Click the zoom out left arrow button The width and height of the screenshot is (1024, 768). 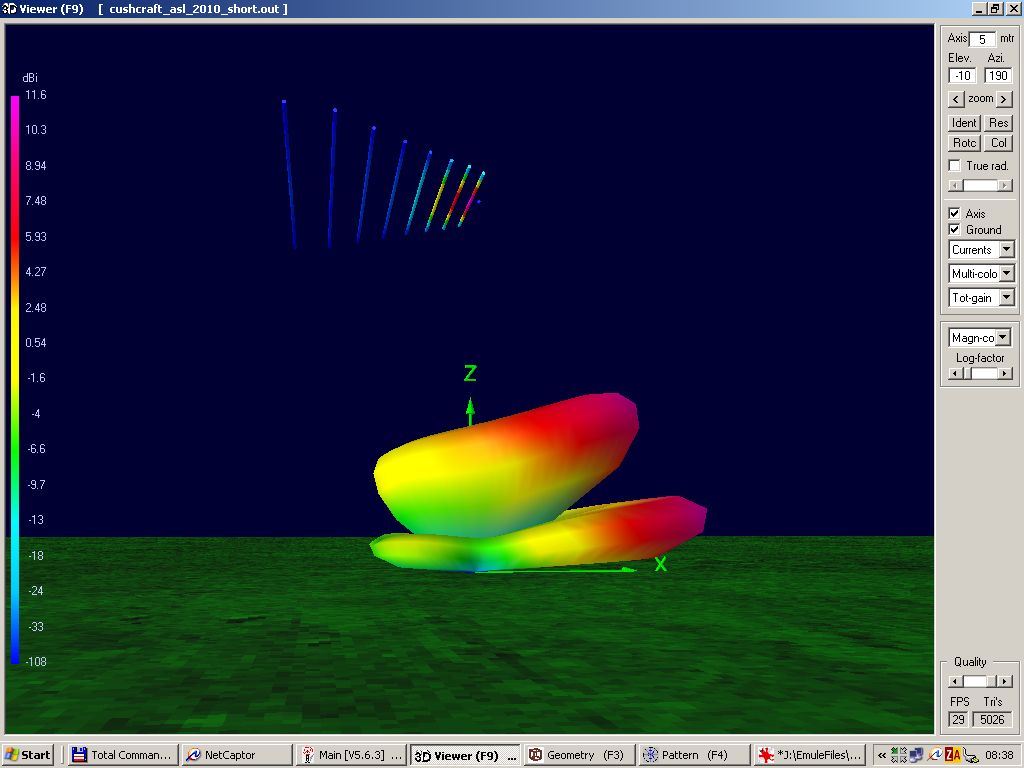pyautogui.click(x=956, y=99)
